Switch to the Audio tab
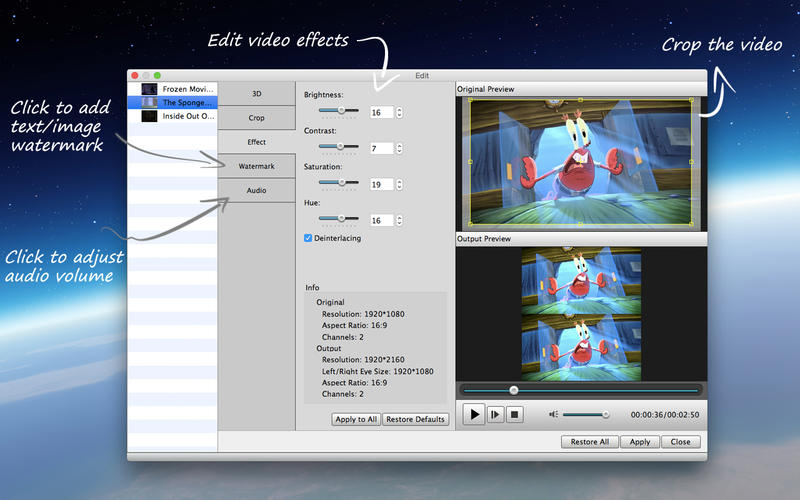Screen dimensions: 800x500 click(x=257, y=190)
